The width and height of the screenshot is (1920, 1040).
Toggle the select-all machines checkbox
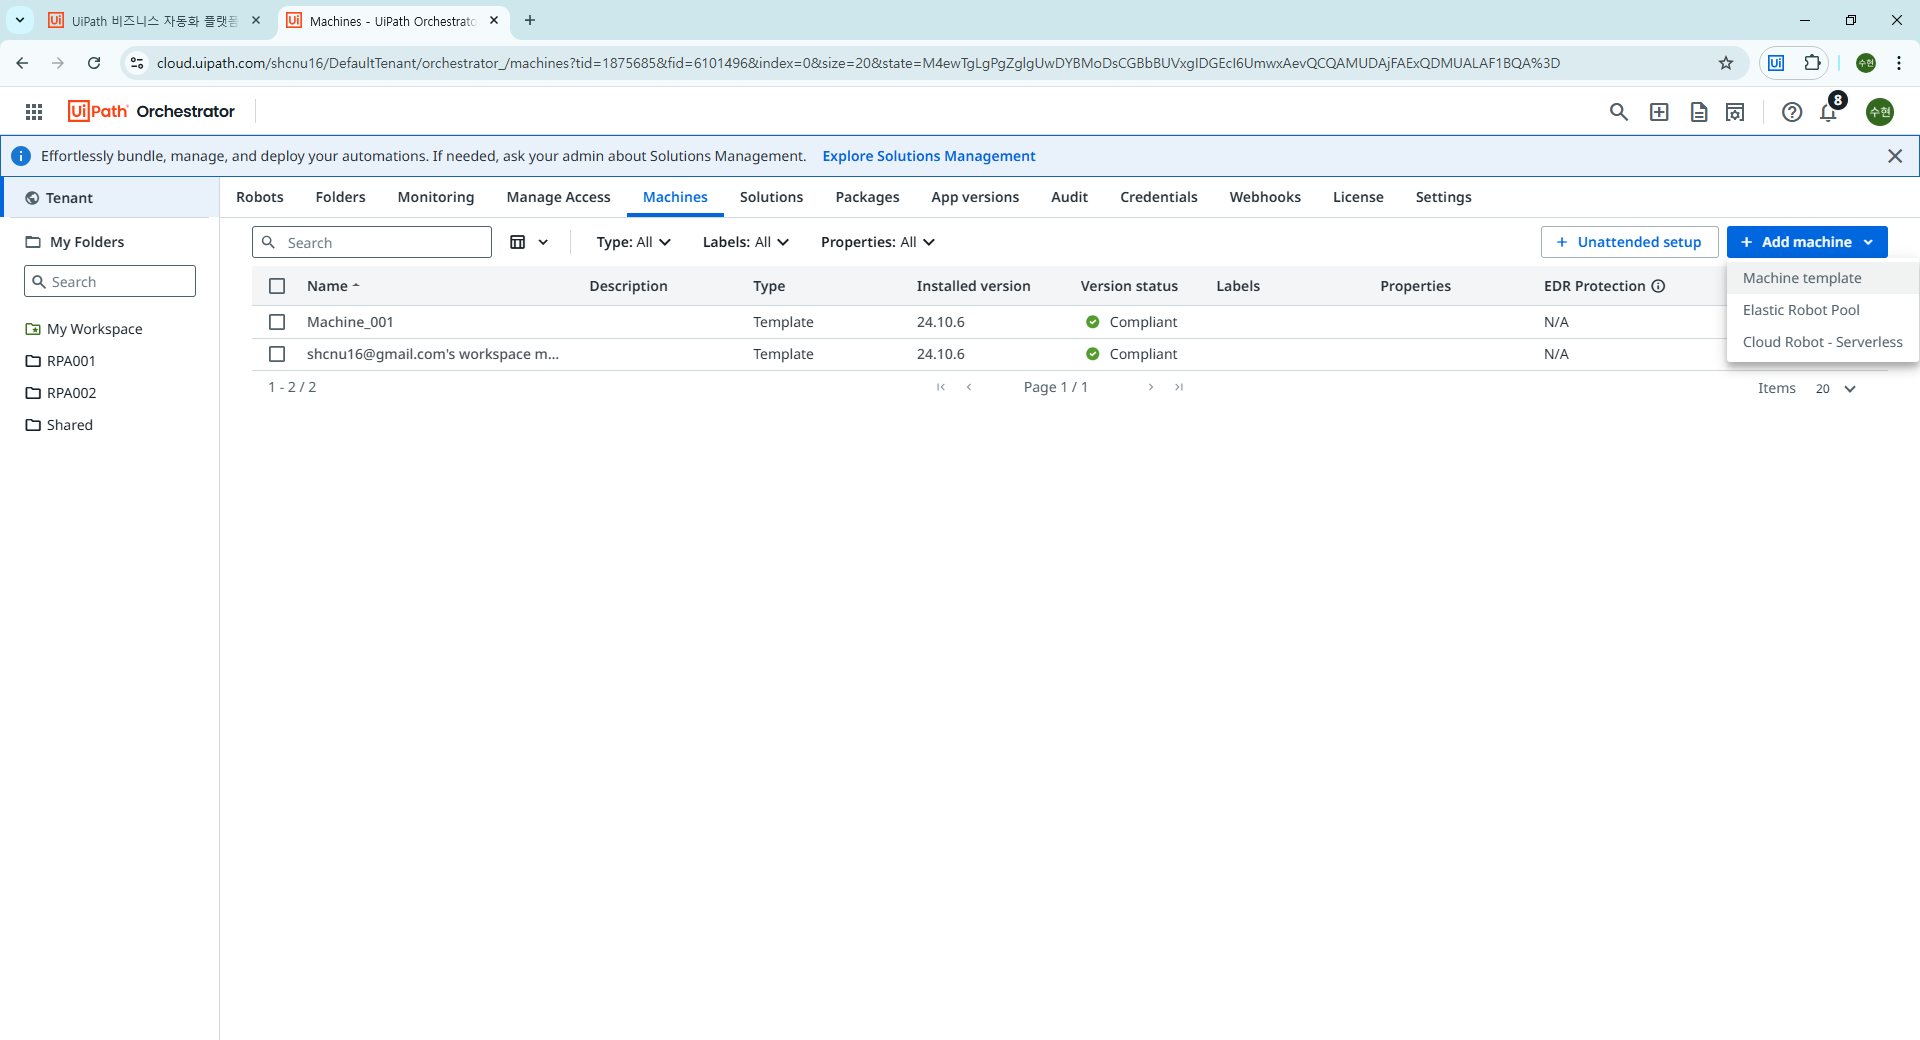tap(277, 286)
